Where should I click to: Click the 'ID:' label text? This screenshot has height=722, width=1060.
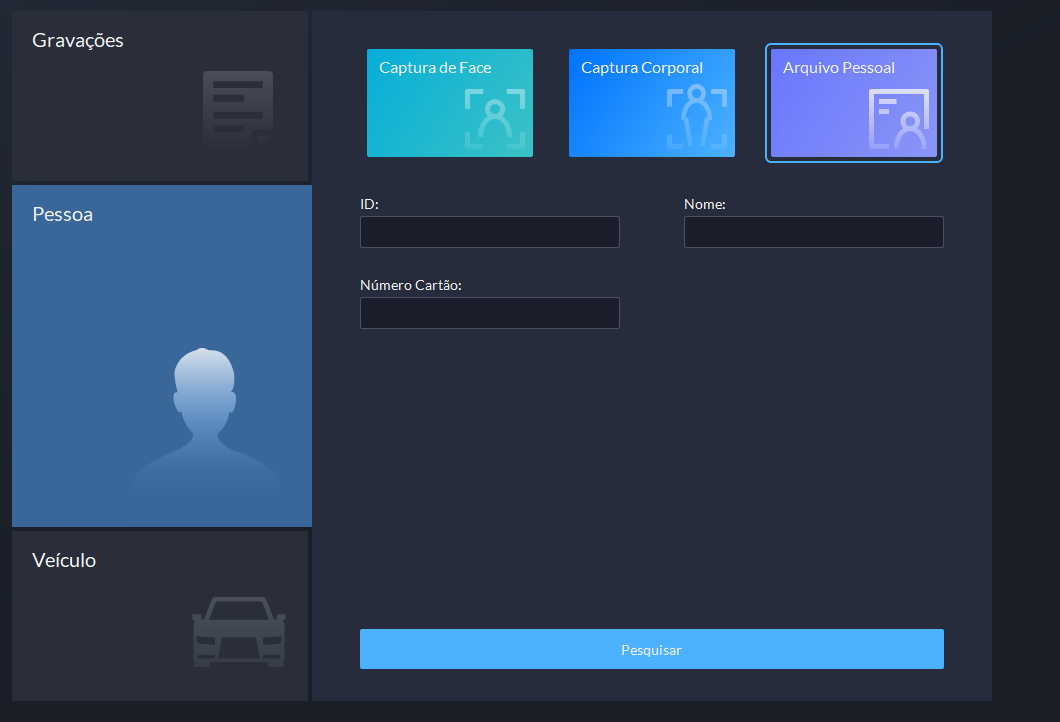[369, 204]
